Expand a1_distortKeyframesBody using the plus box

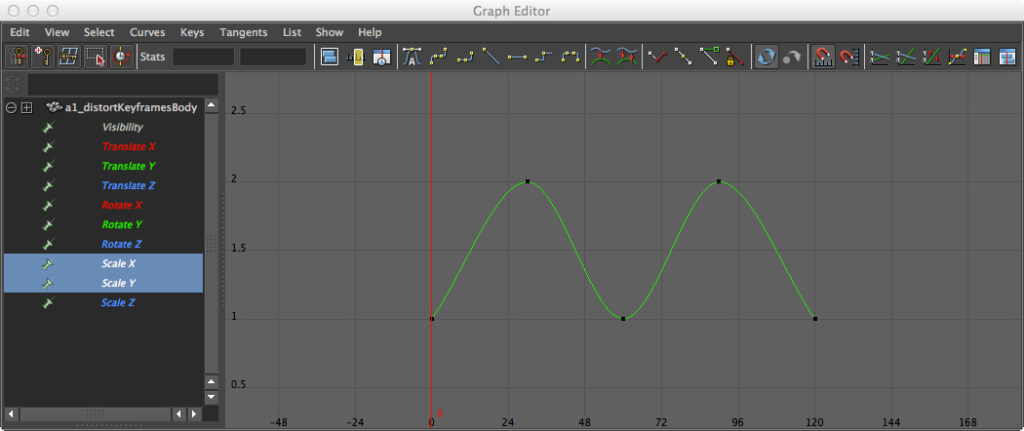click(x=27, y=107)
